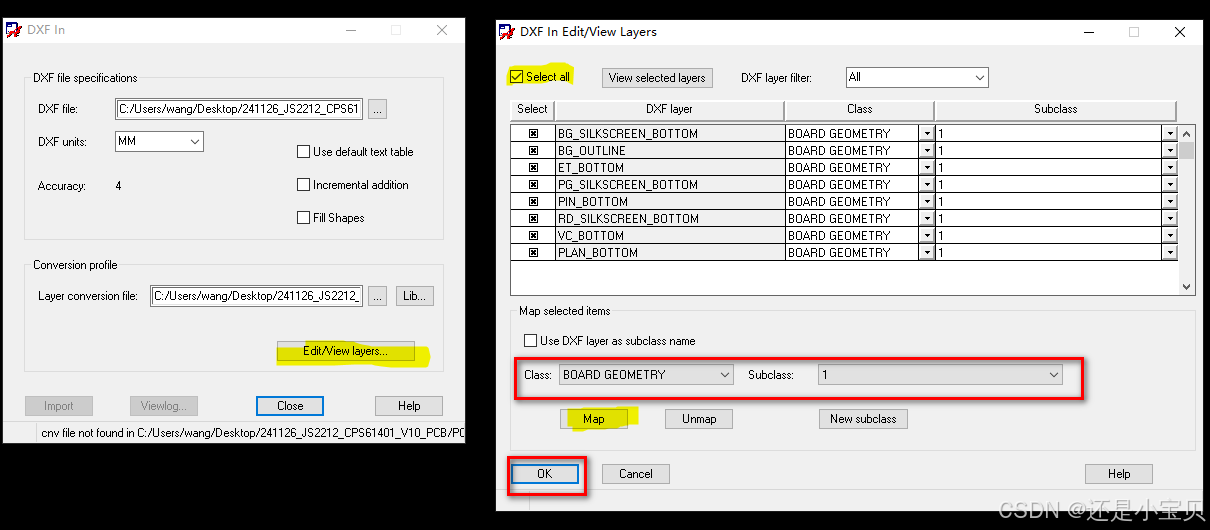This screenshot has height=530, width=1210.
Task: Close the DXF In Edit/View Layers window
Action: 1180,32
